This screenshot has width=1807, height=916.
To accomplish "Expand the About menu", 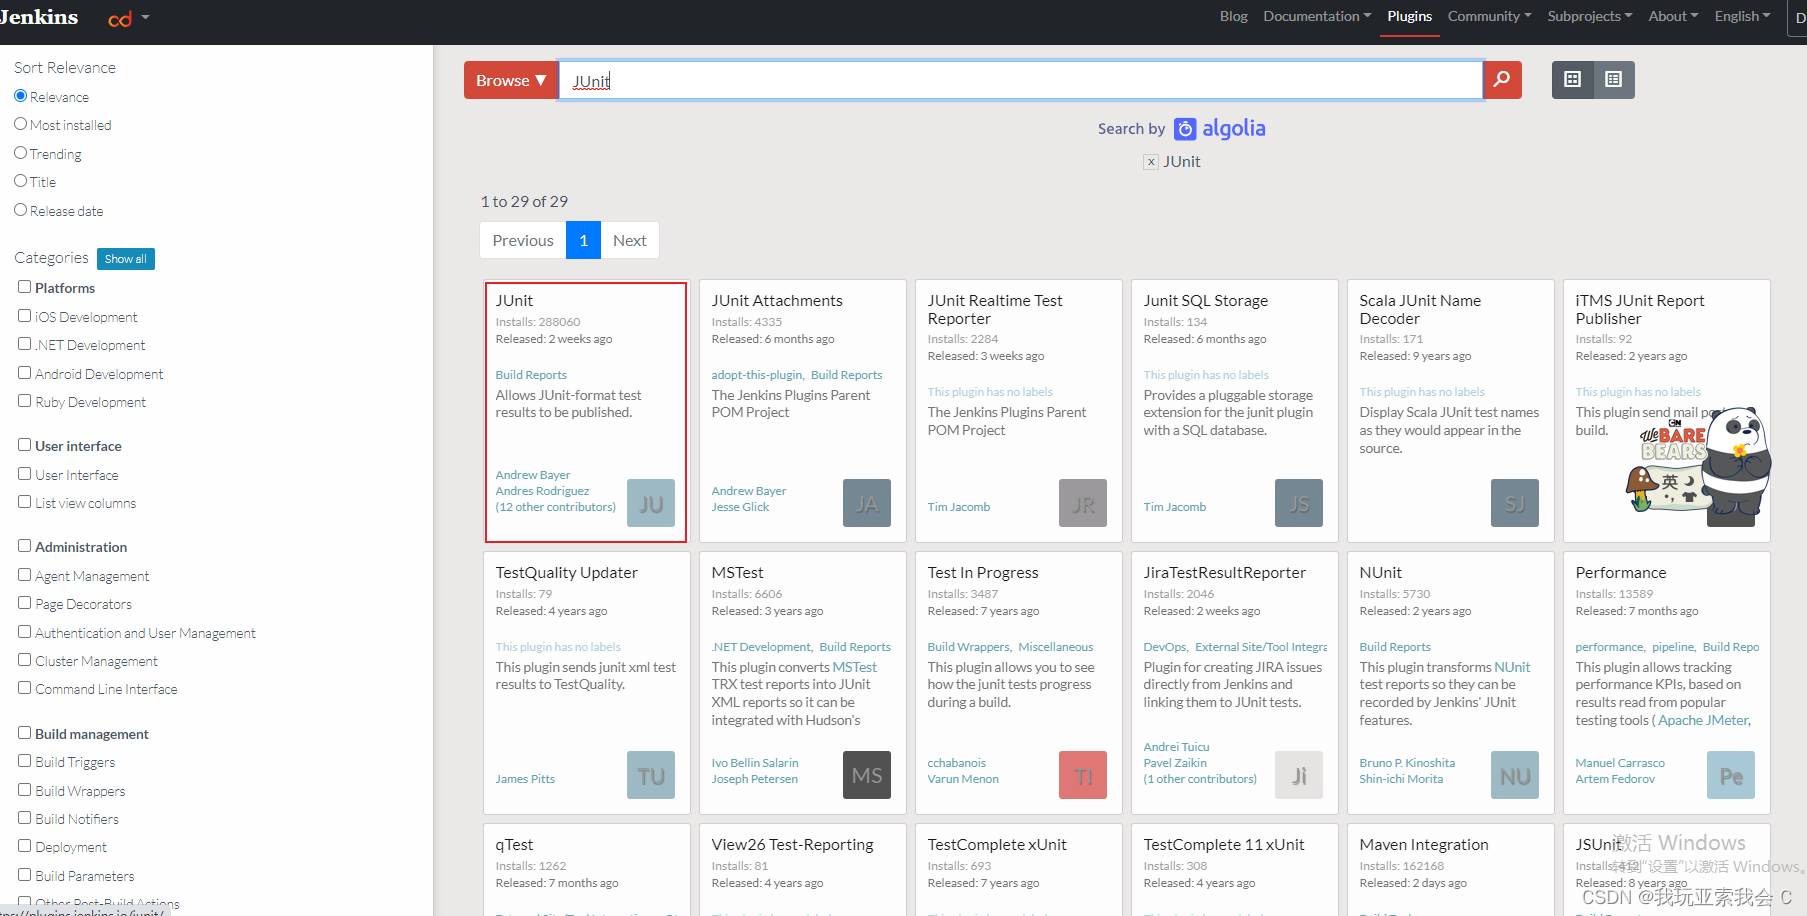I will click(1673, 16).
